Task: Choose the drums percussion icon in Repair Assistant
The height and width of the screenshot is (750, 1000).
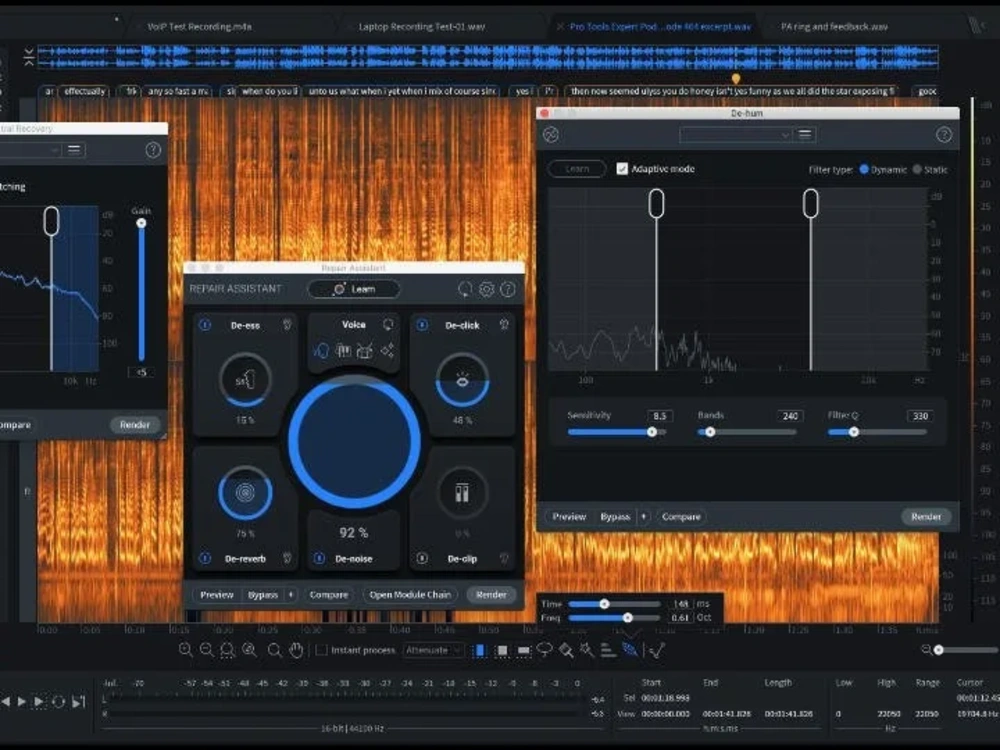Action: 365,350
